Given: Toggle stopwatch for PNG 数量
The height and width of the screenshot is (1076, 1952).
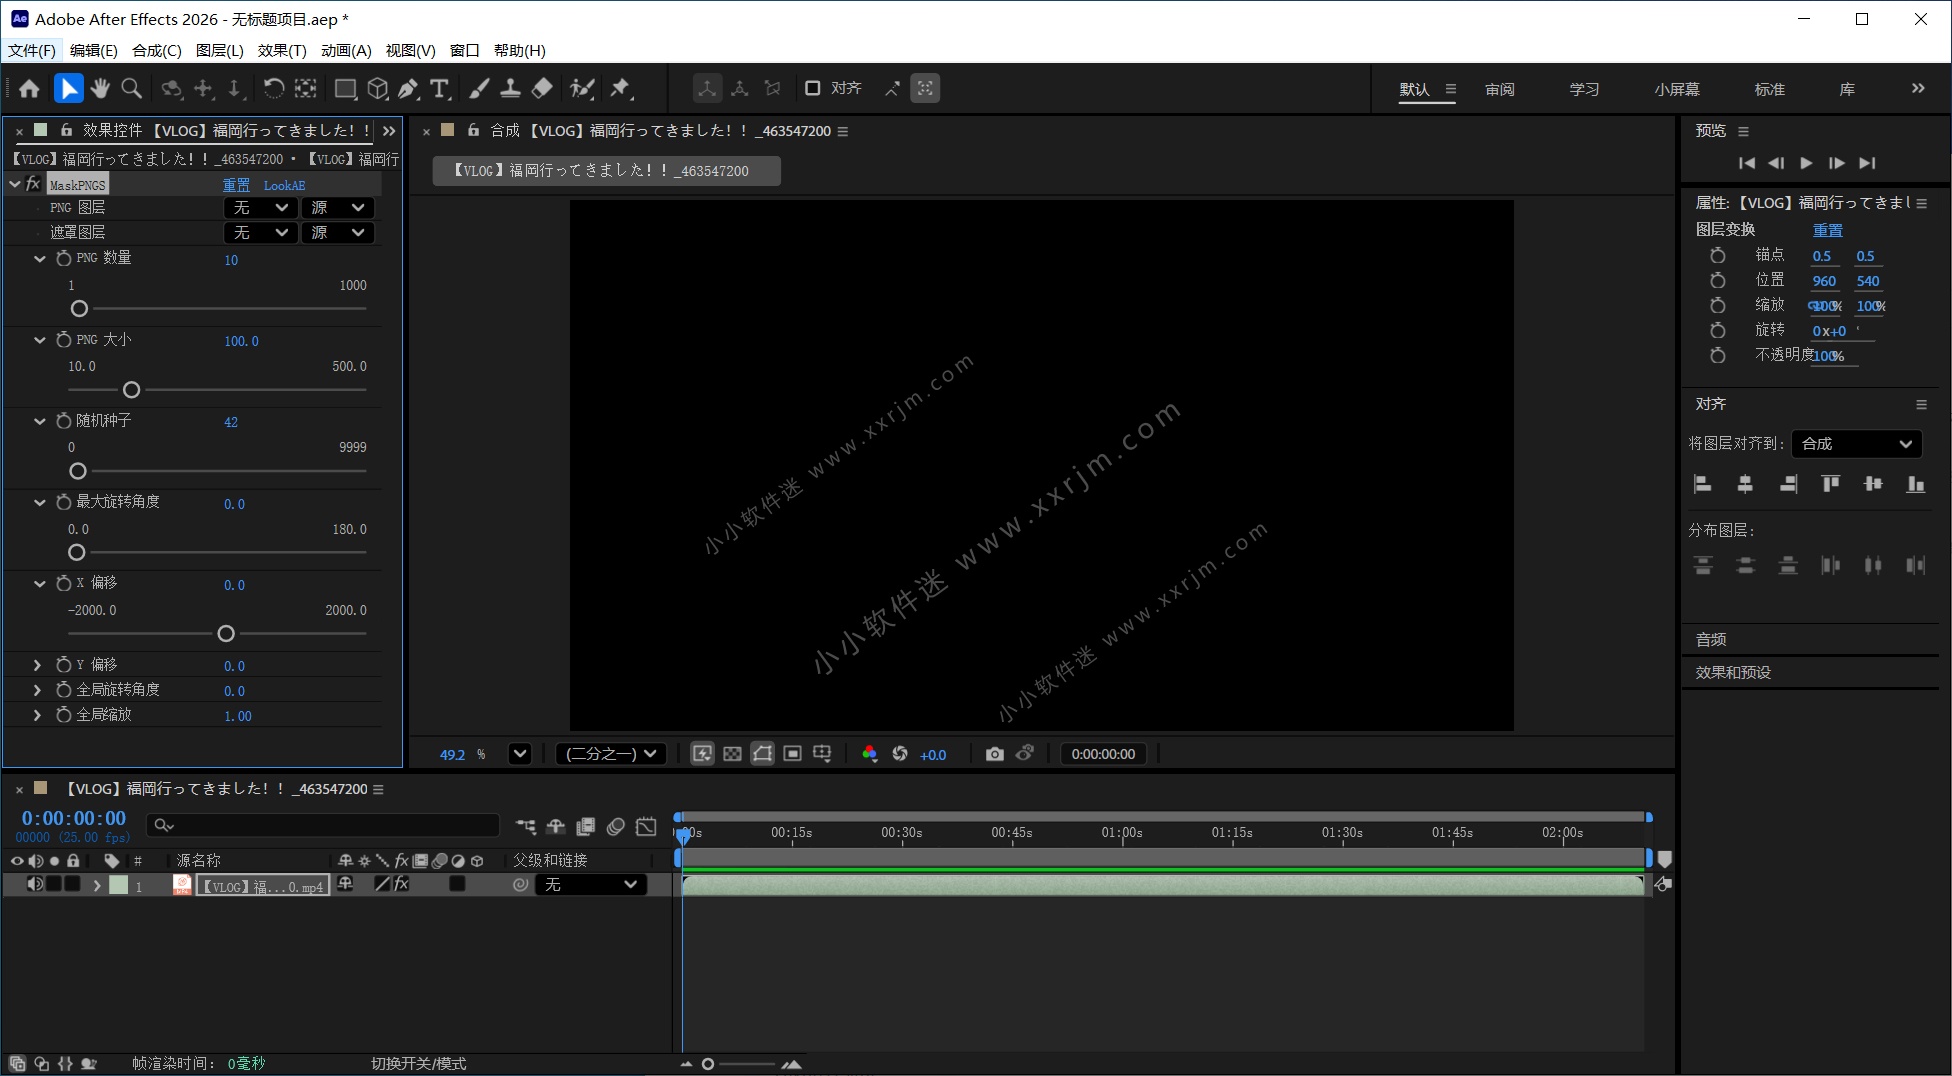Looking at the screenshot, I should (64, 258).
